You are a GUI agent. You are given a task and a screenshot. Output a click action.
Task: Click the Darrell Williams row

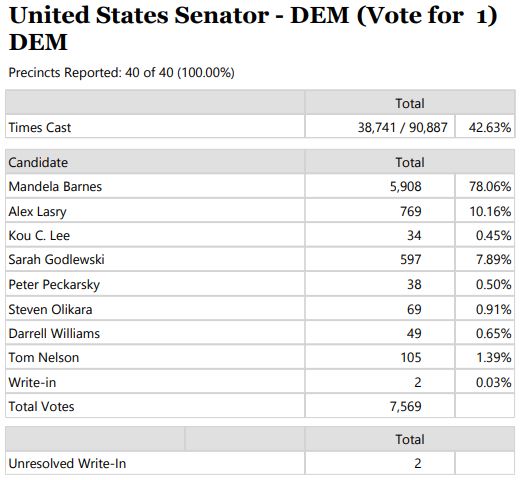260,333
